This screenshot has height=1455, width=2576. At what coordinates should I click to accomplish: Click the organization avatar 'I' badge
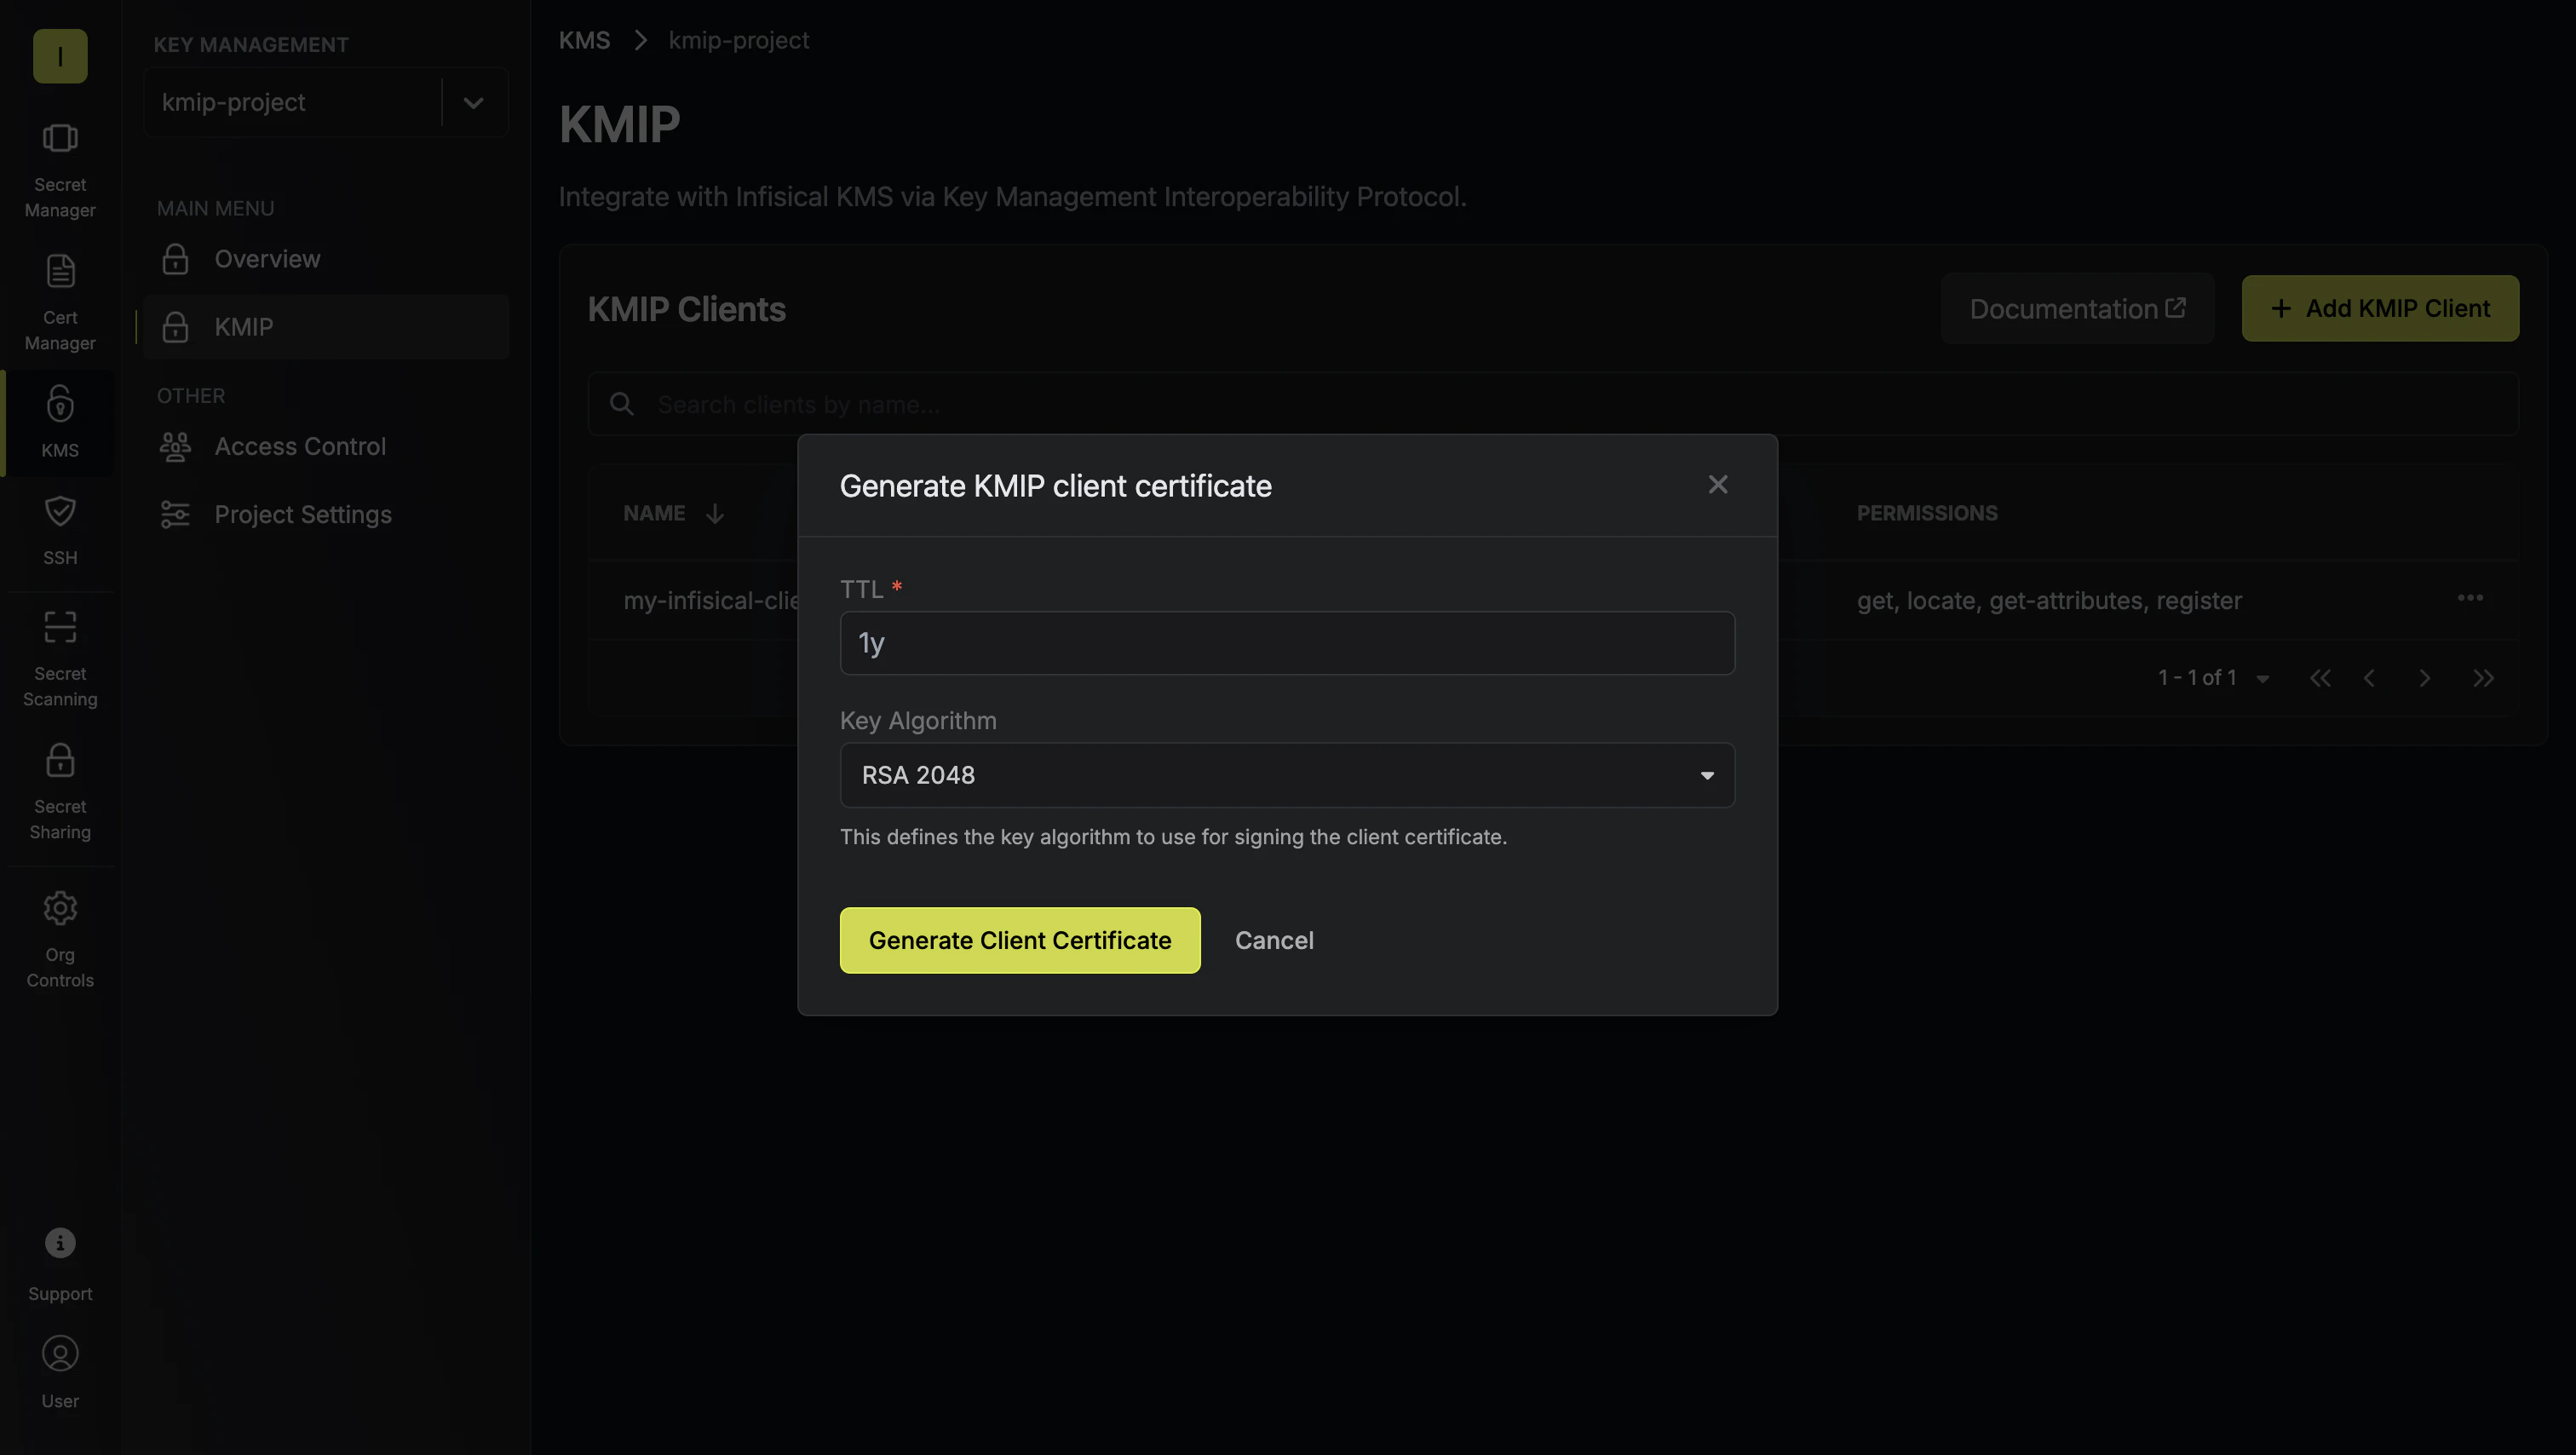(60, 56)
